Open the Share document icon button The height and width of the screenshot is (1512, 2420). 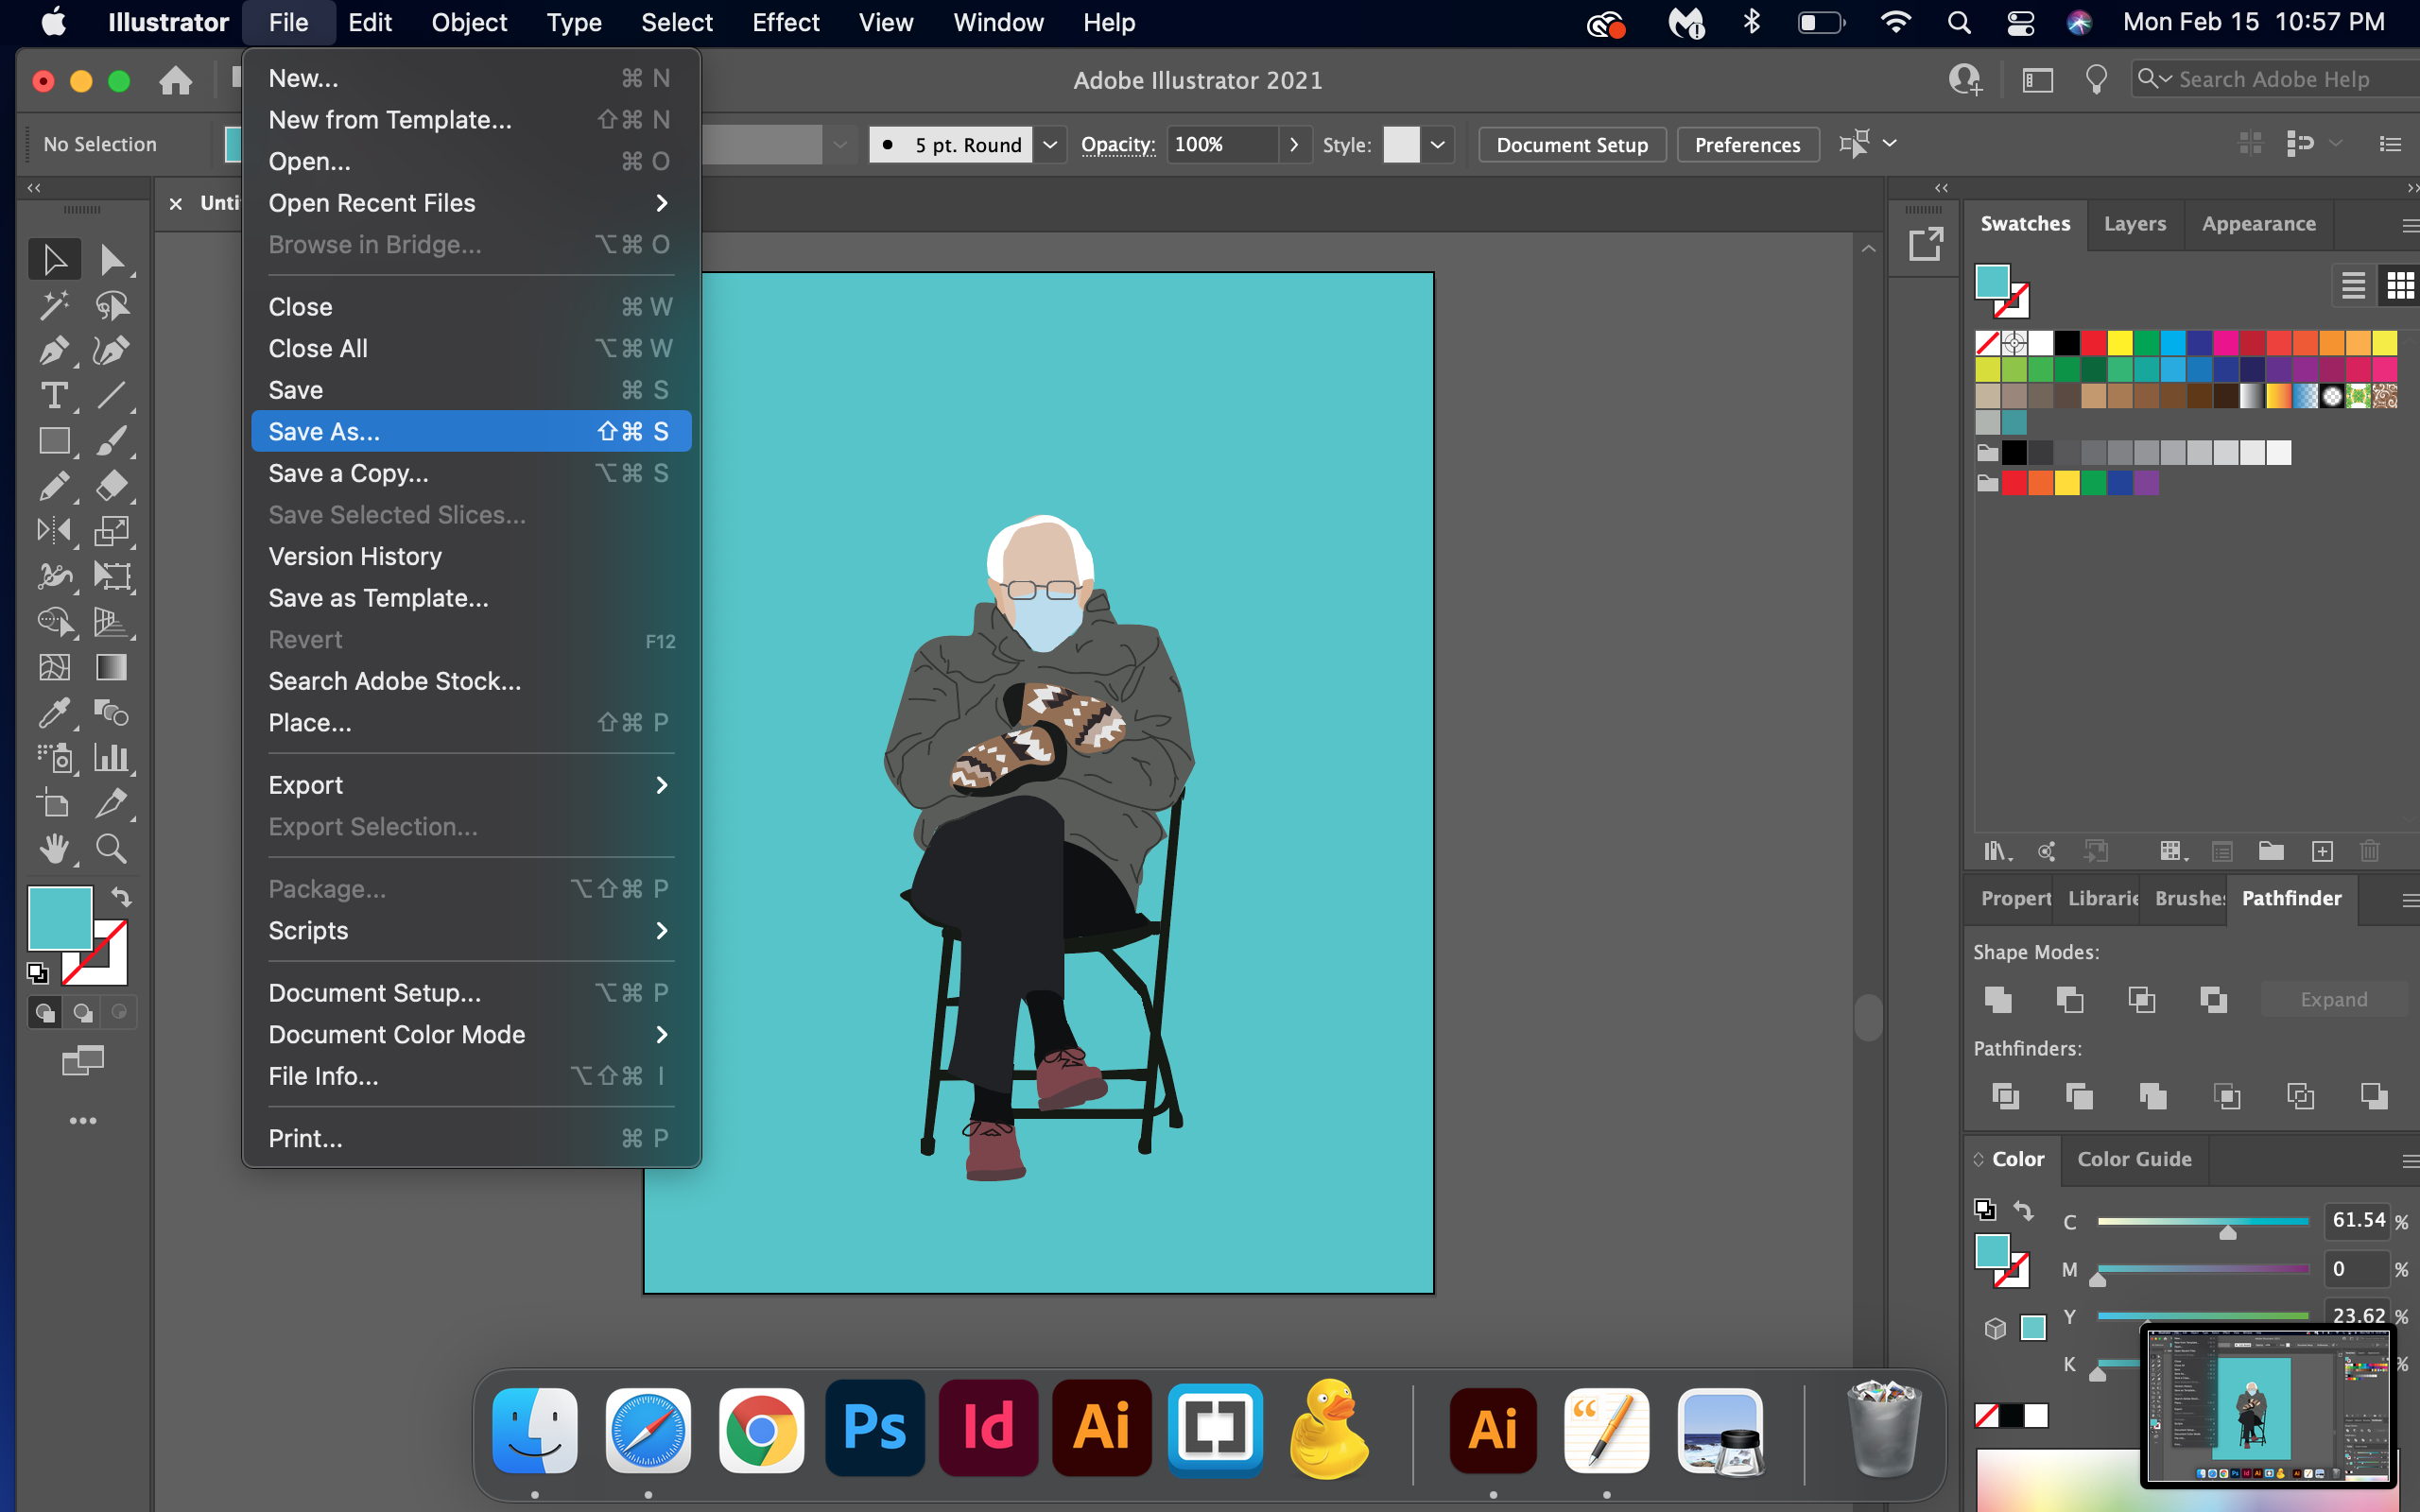click(1924, 243)
